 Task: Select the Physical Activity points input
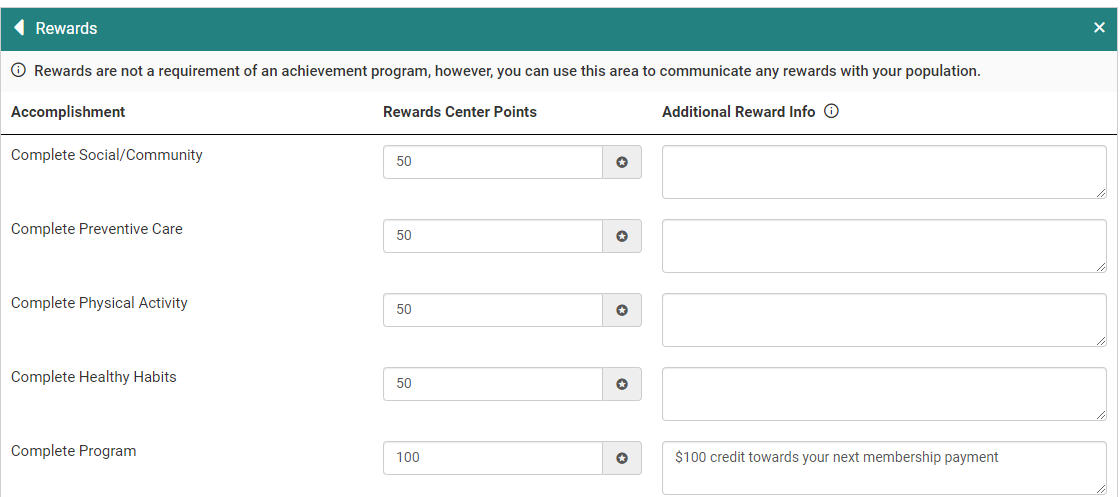coord(492,310)
